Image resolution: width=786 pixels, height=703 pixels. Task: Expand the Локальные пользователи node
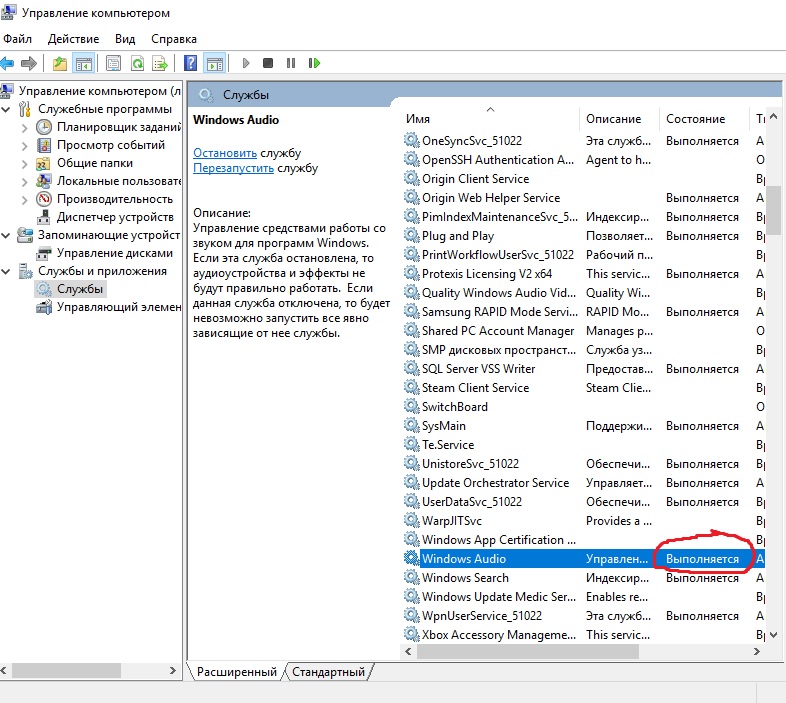(x=24, y=182)
